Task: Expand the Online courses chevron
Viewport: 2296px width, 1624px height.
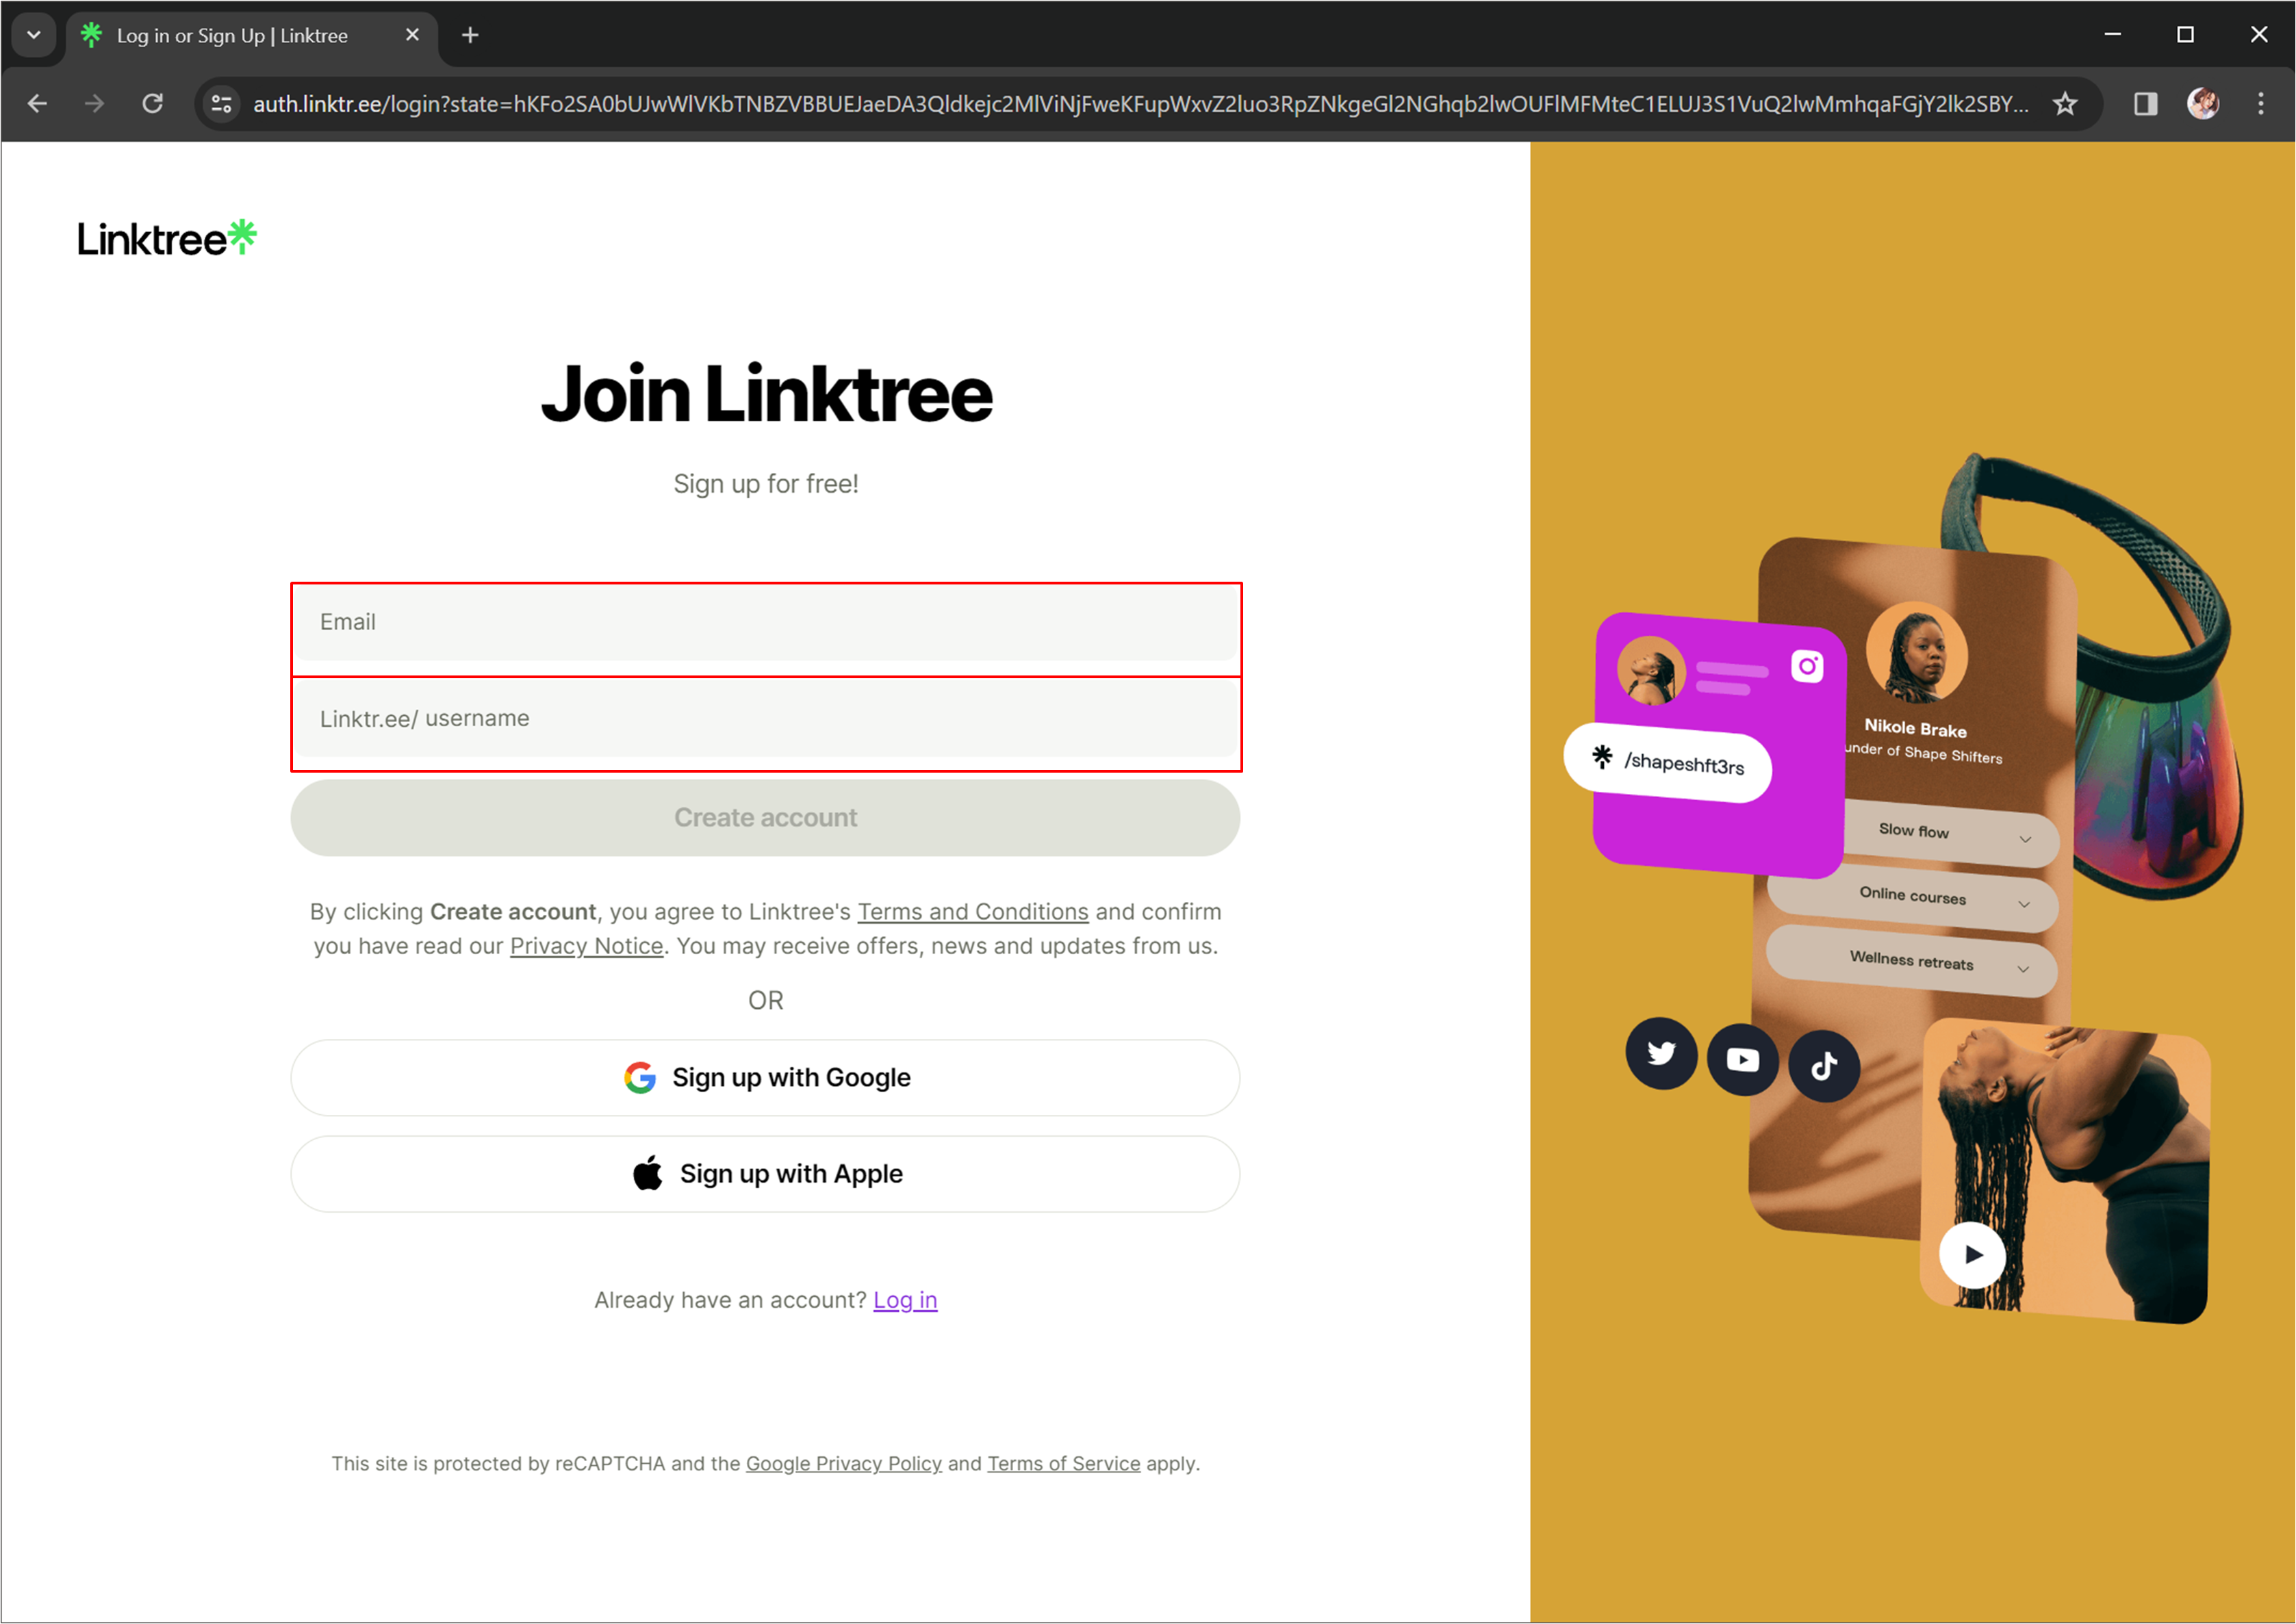Action: (2024, 904)
